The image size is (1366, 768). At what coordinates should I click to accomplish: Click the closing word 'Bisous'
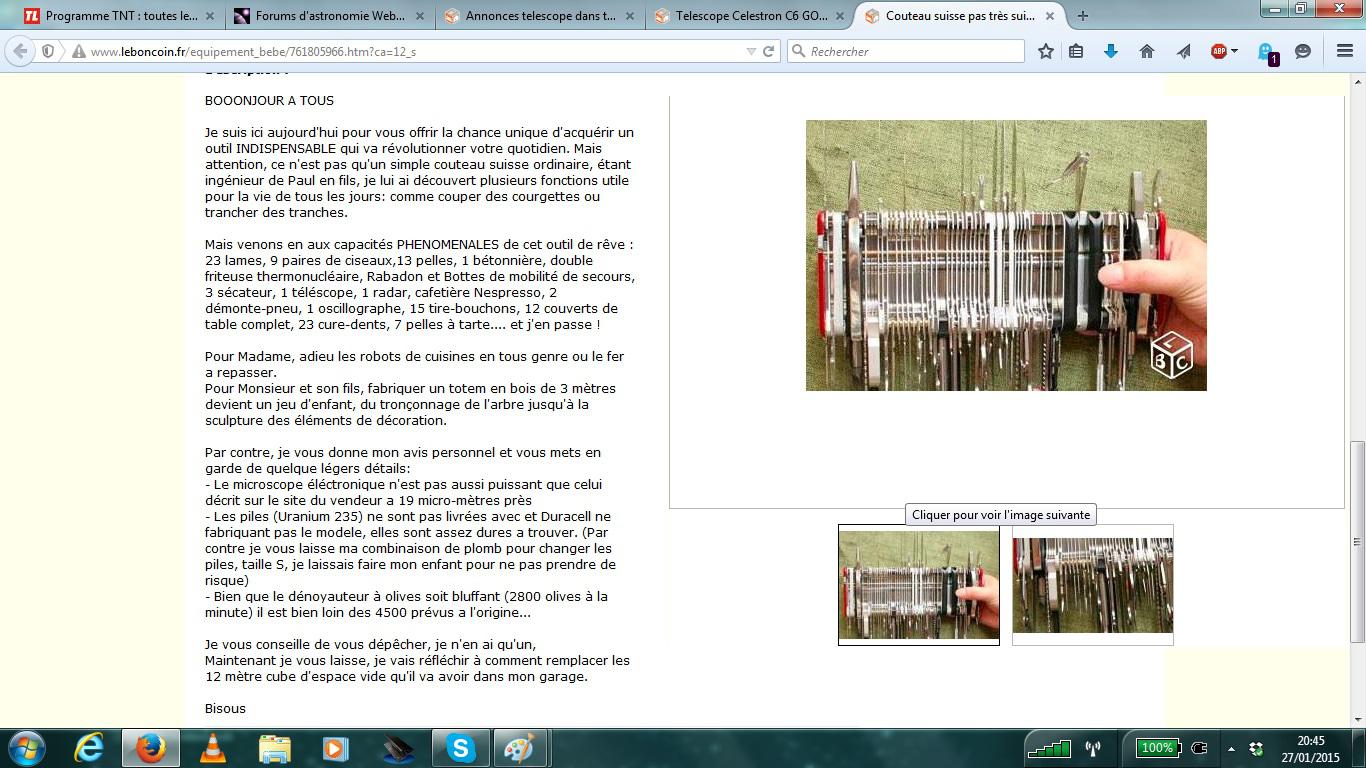click(225, 708)
